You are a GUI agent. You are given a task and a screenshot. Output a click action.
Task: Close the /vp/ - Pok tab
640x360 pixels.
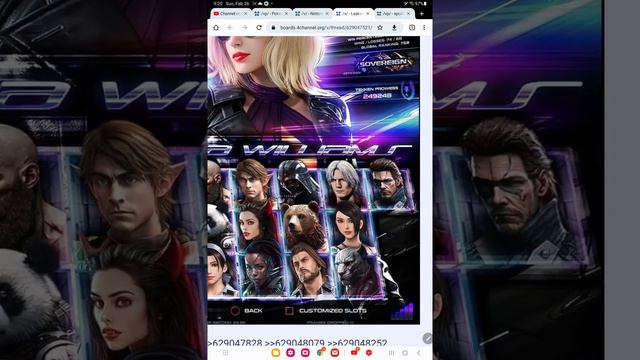286,13
